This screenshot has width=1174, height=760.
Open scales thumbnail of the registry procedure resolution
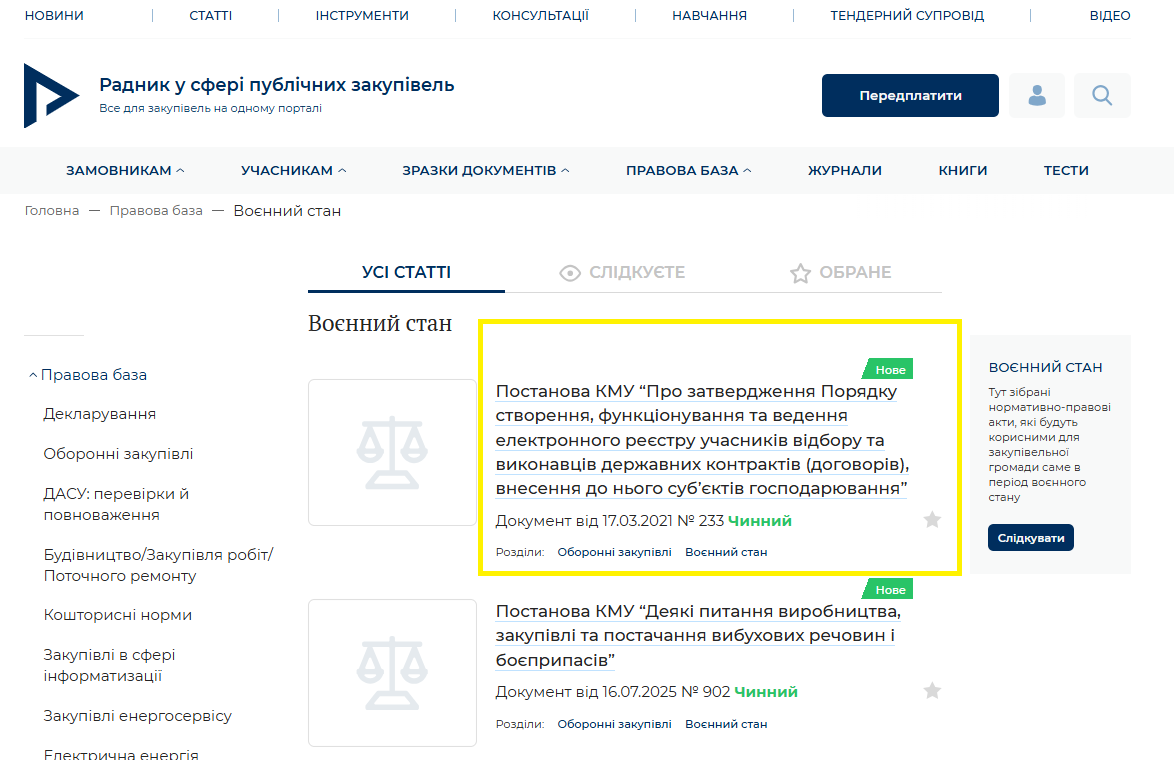392,452
